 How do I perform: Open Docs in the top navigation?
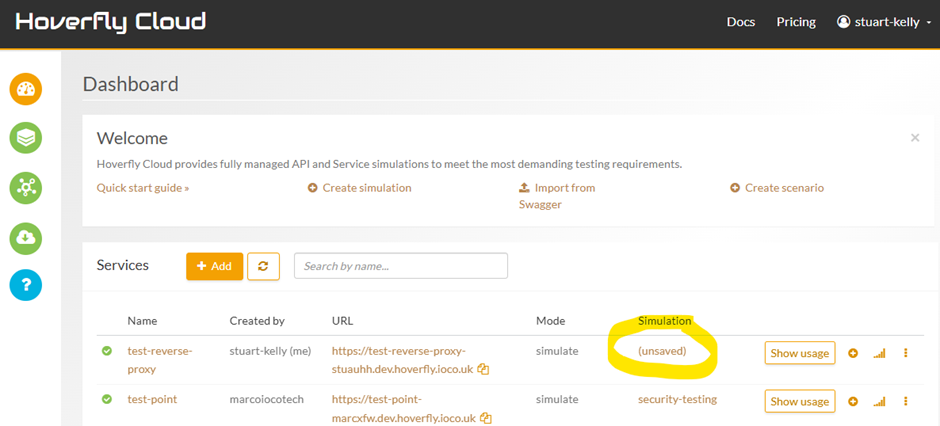click(740, 22)
